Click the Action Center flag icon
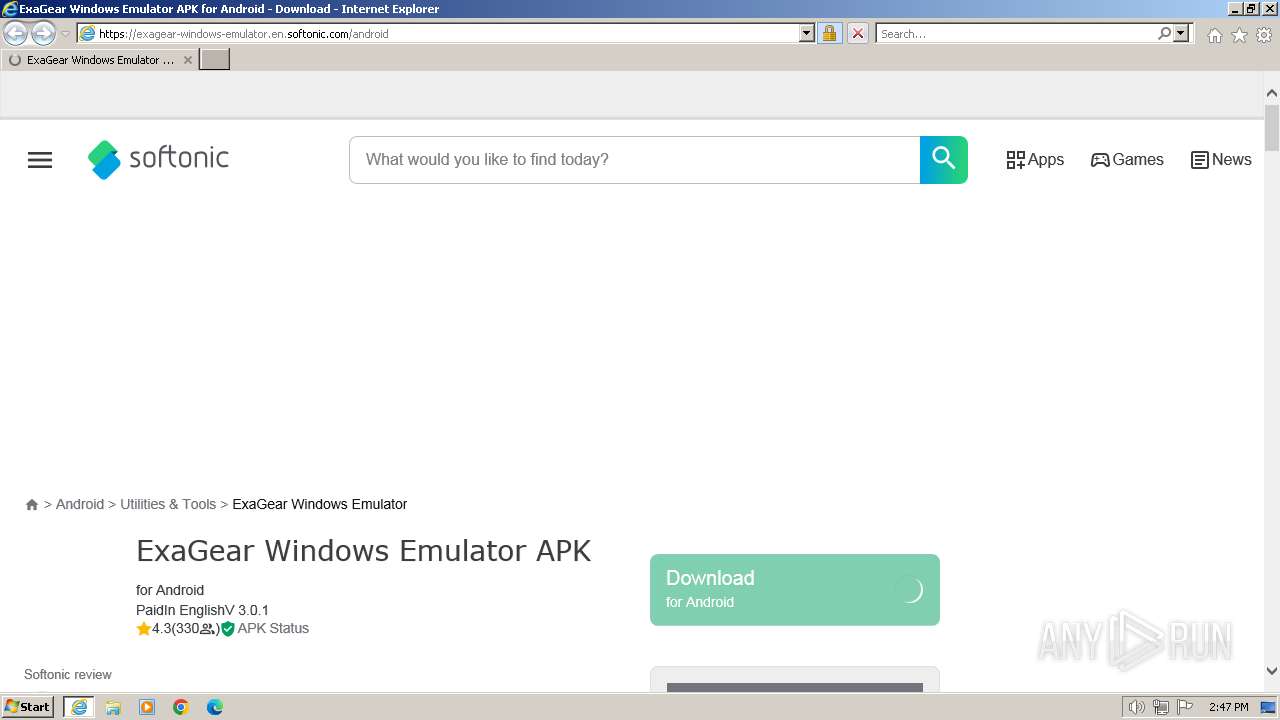Viewport: 1280px width, 720px height. (1184, 707)
